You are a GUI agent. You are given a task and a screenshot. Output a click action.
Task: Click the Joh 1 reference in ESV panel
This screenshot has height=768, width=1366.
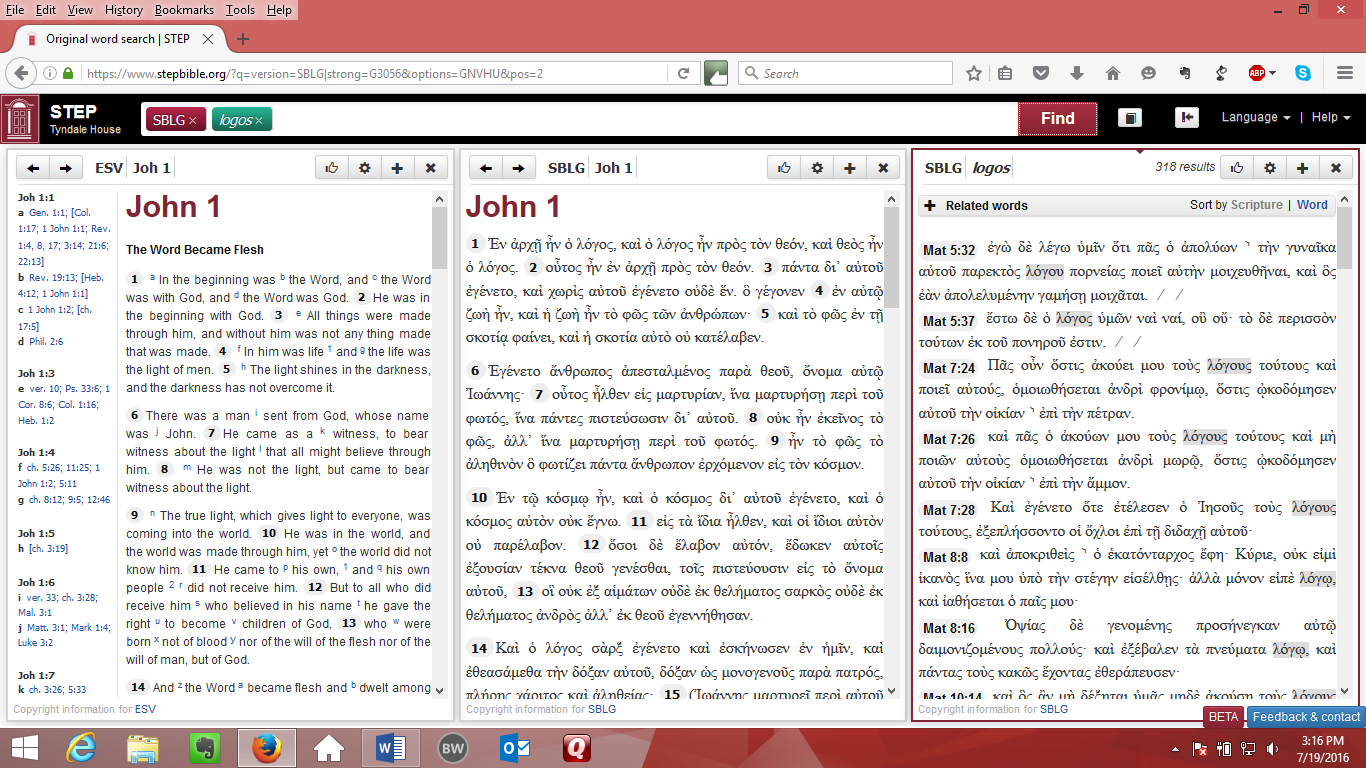tap(152, 168)
